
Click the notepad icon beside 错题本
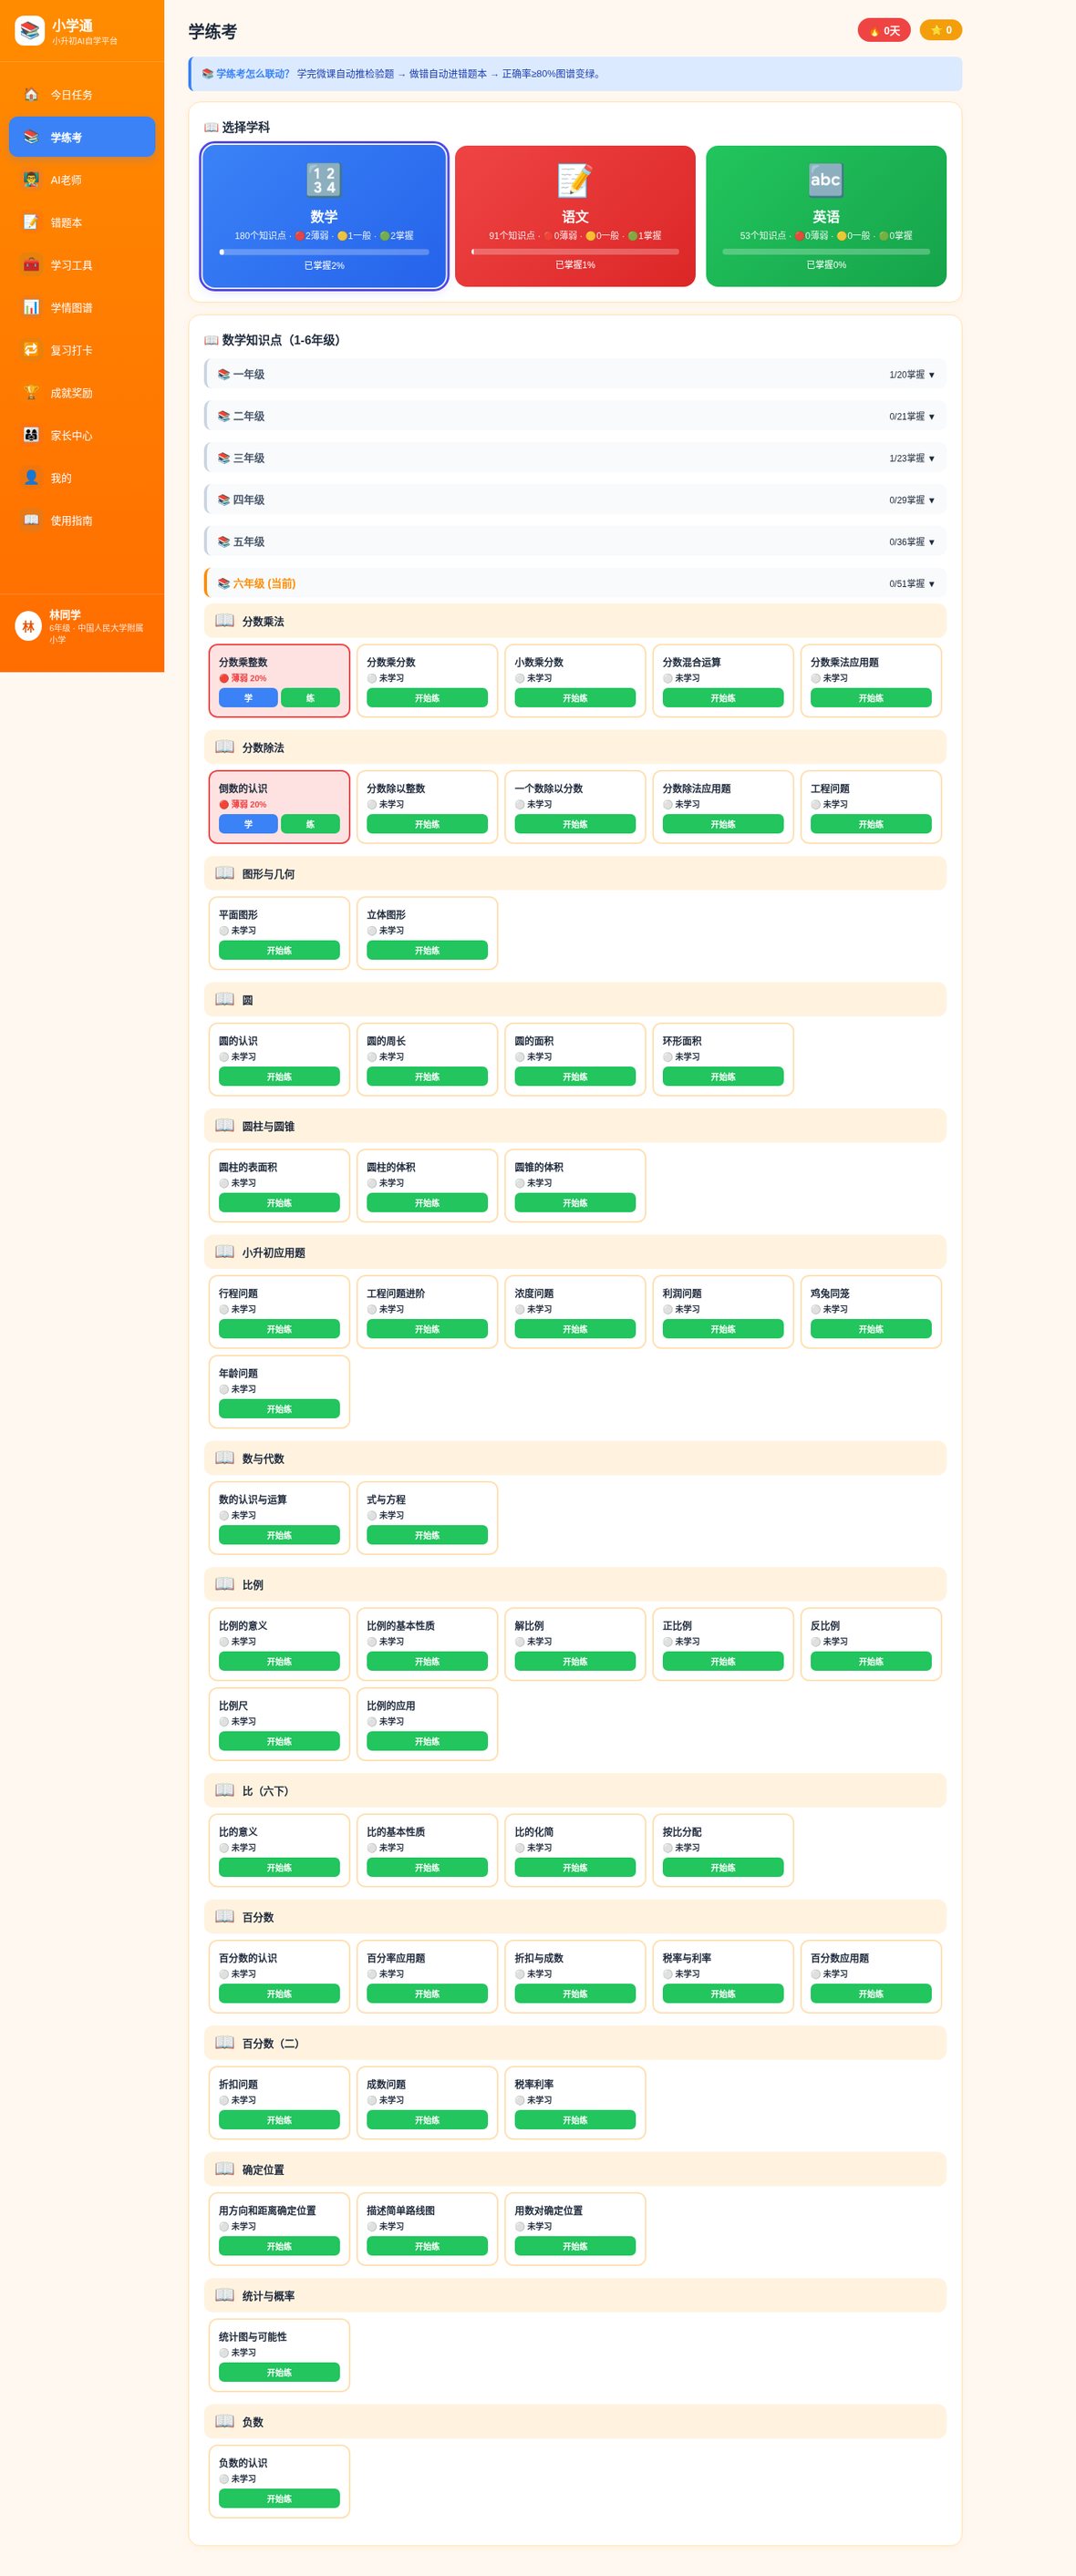click(31, 222)
